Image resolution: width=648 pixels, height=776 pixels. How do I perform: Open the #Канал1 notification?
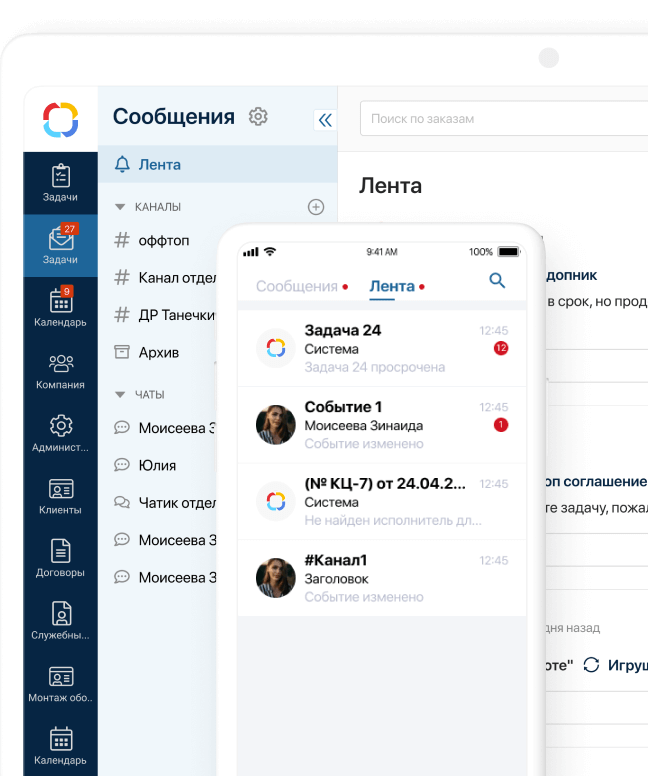tap(382, 578)
